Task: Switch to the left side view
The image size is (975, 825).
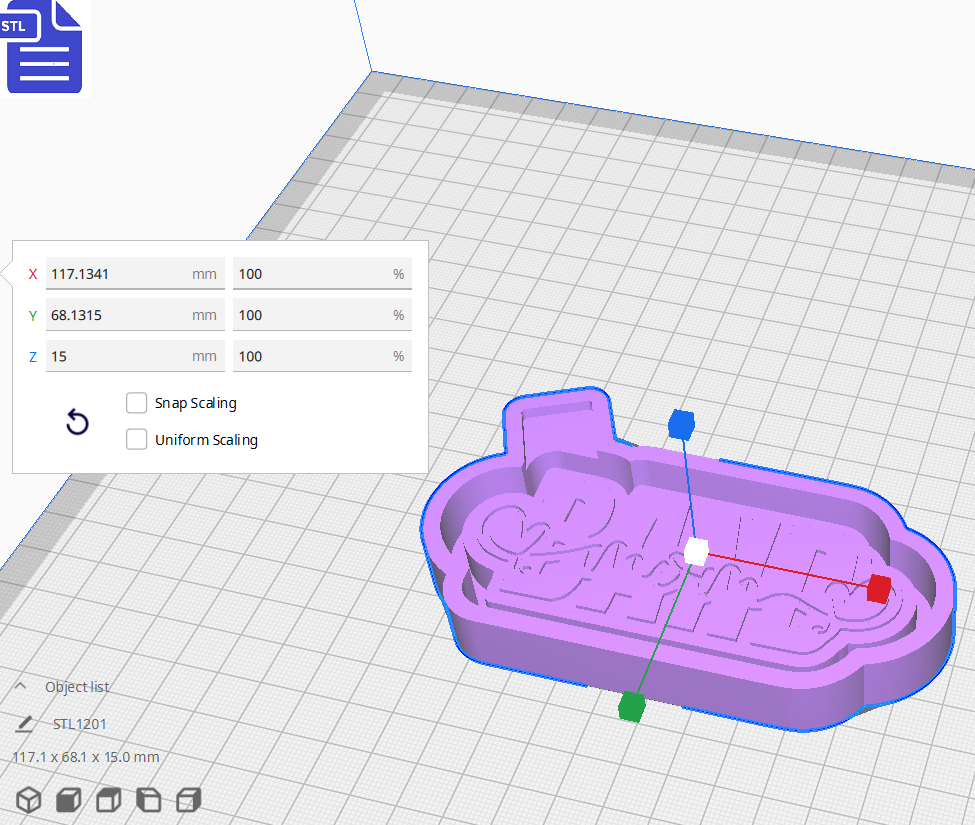Action: click(x=148, y=800)
